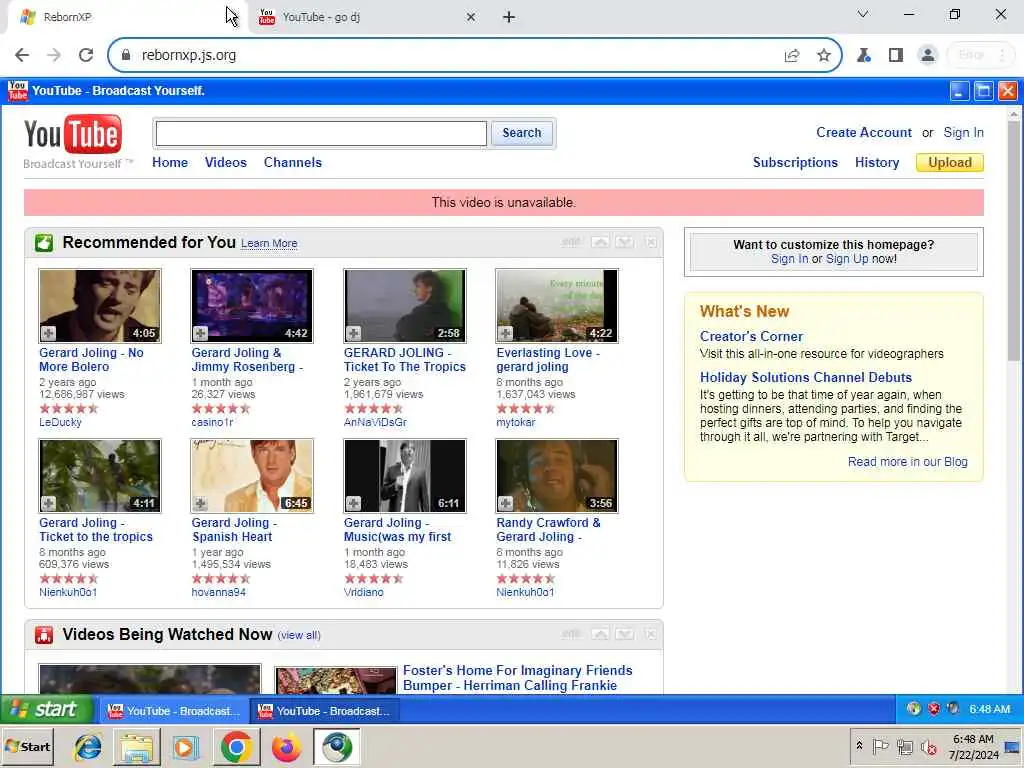Click the volume muted icon in system tray

[928, 746]
